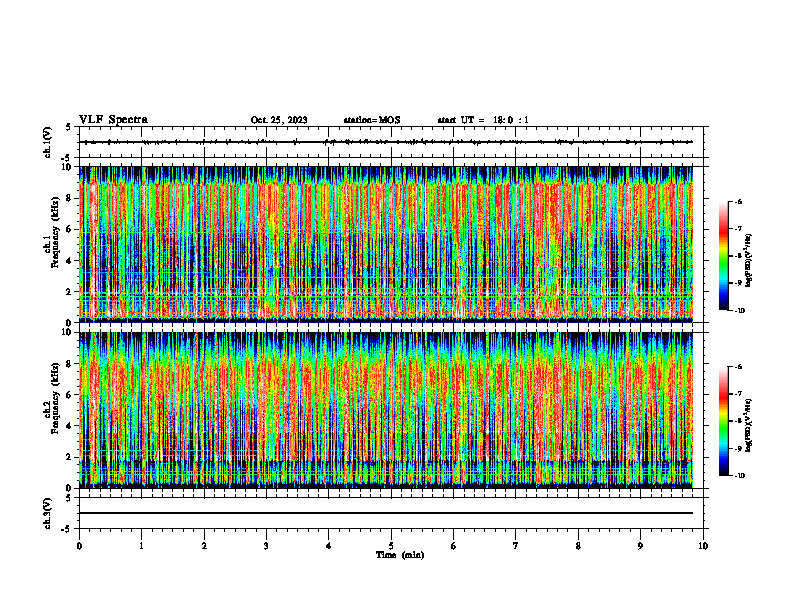Click time axis tick label "9"
Screen dimensions: 792x612
[640, 546]
